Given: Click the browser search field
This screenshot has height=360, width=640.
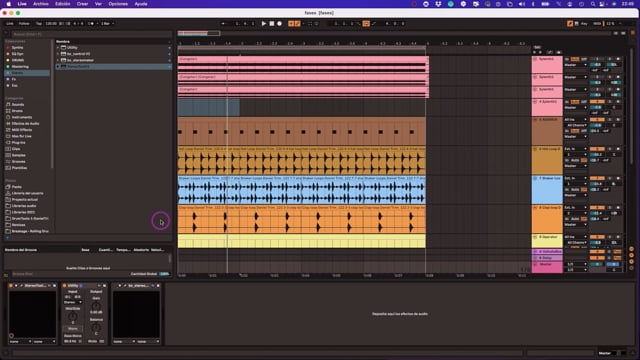Looking at the screenshot, I should tap(92, 34).
